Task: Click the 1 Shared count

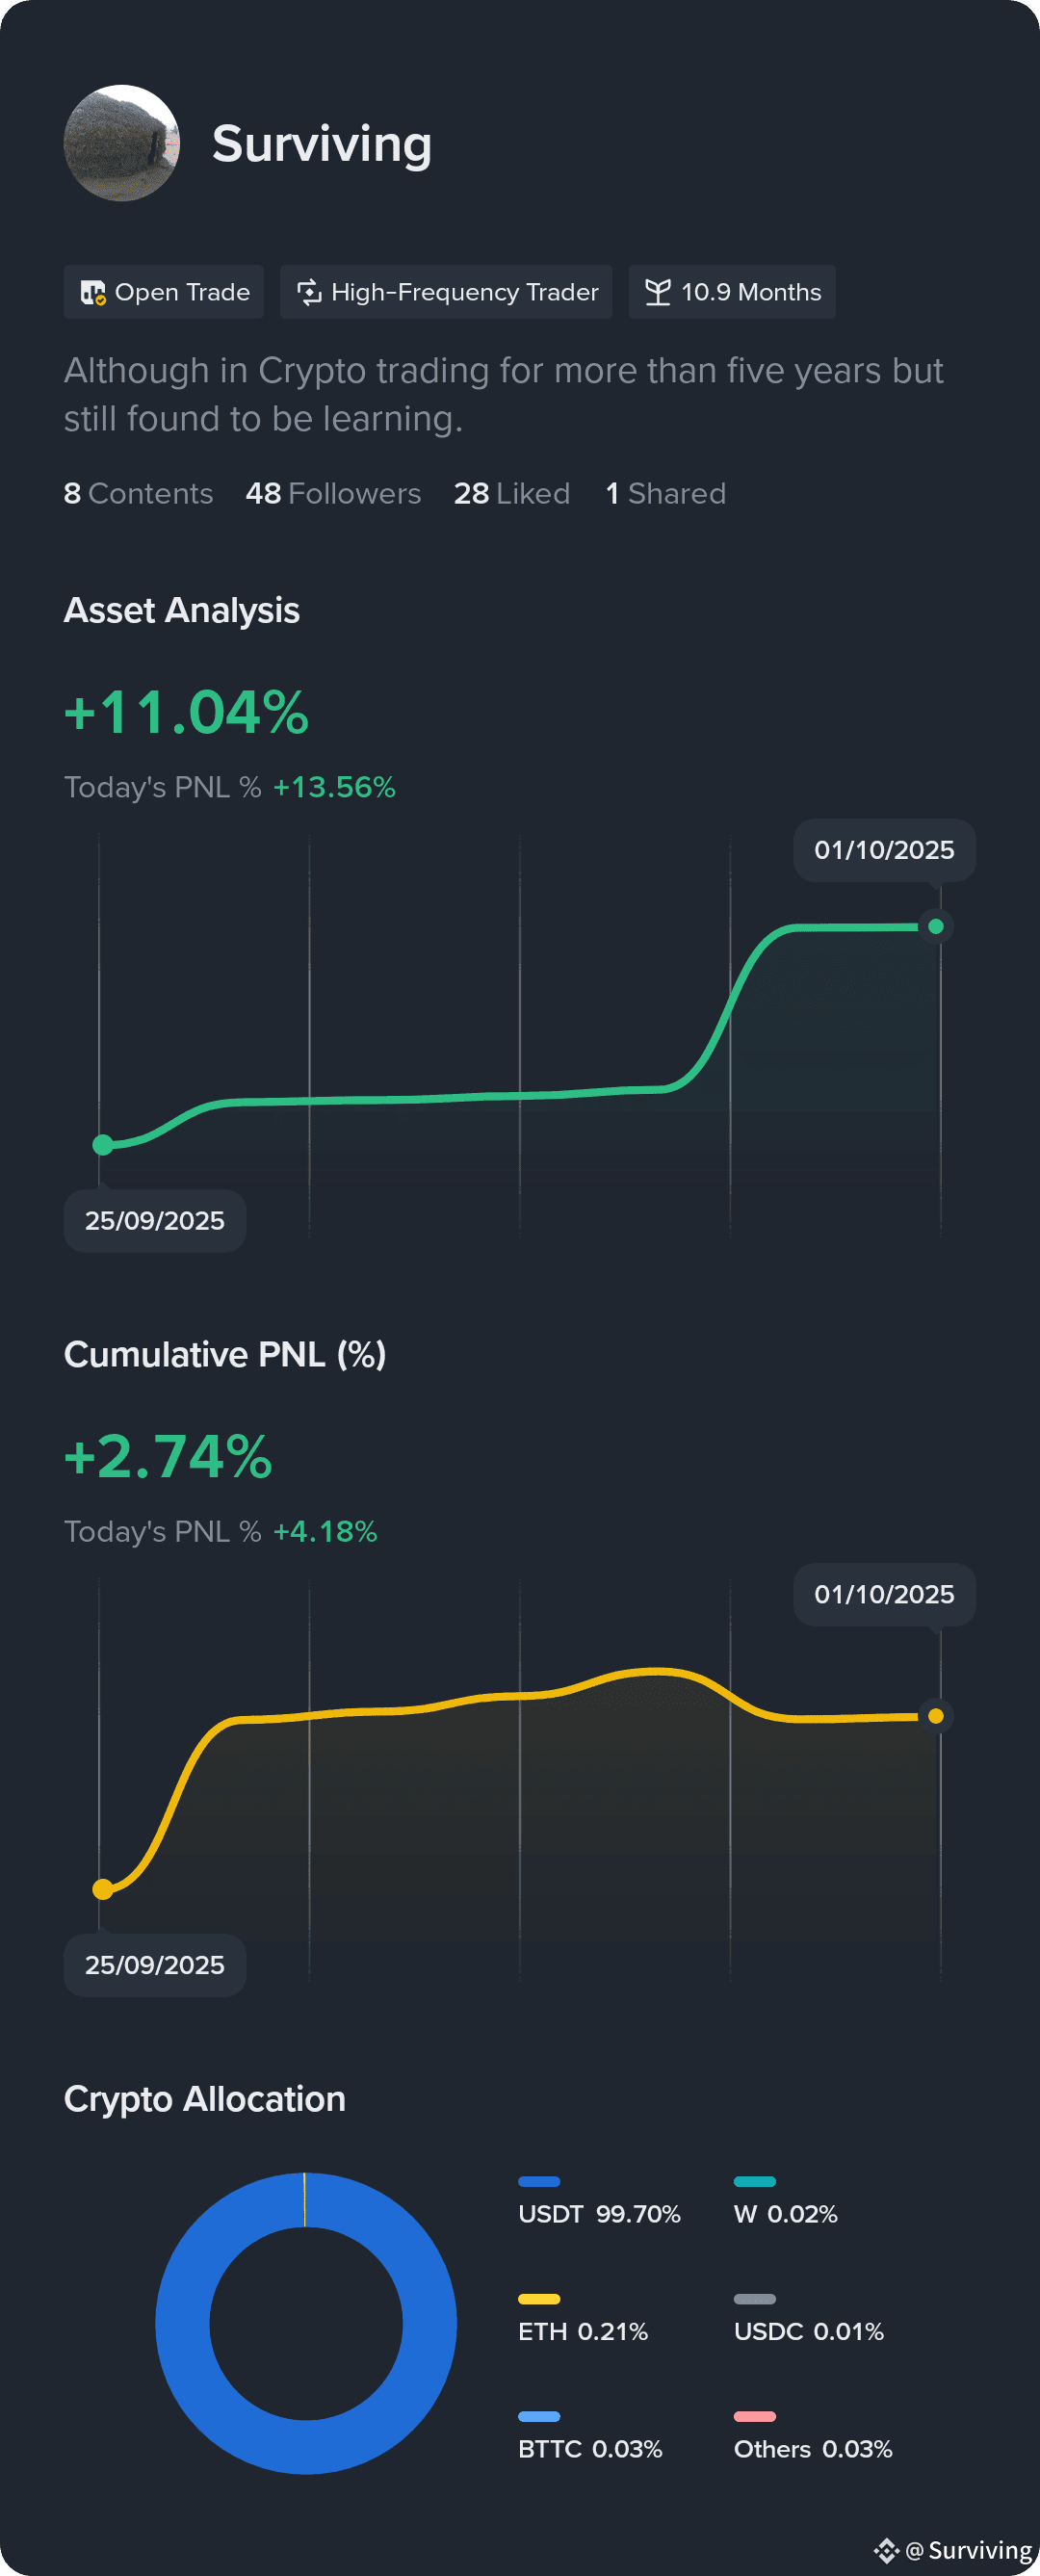Action: [x=666, y=493]
